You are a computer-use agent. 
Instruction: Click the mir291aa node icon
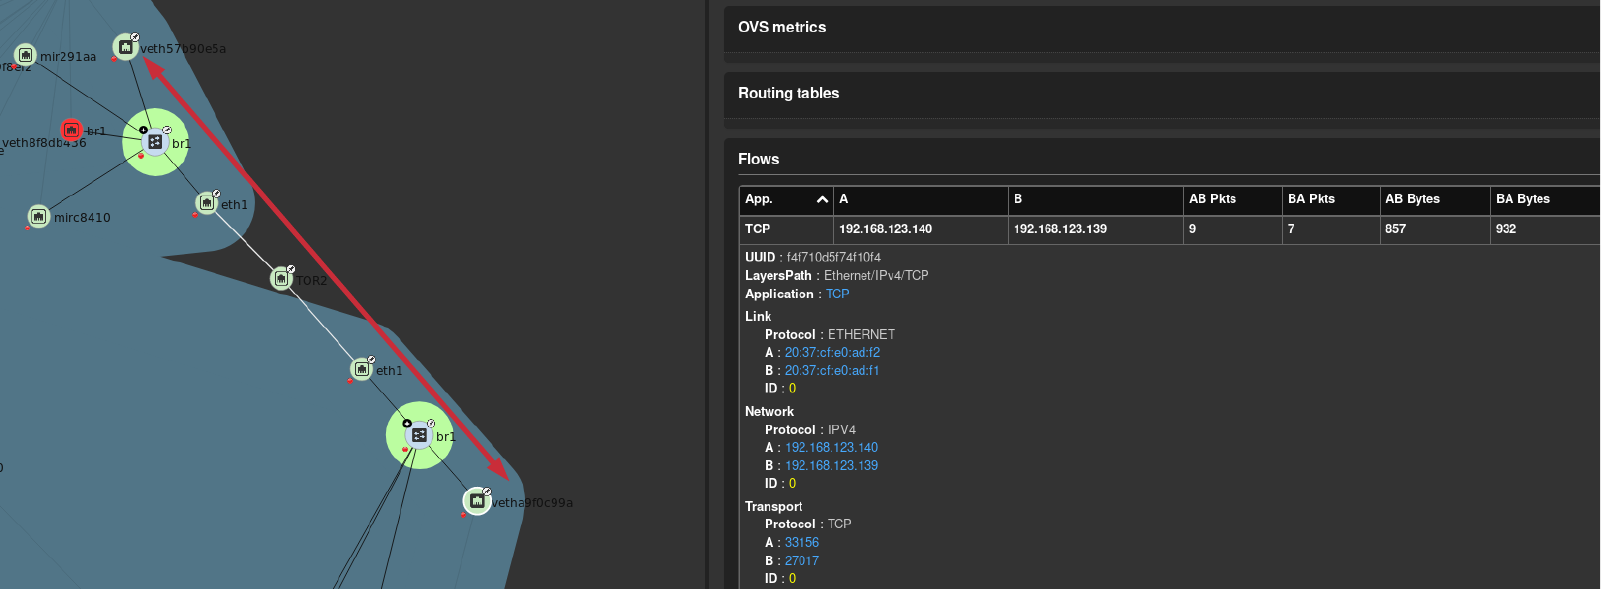26,55
